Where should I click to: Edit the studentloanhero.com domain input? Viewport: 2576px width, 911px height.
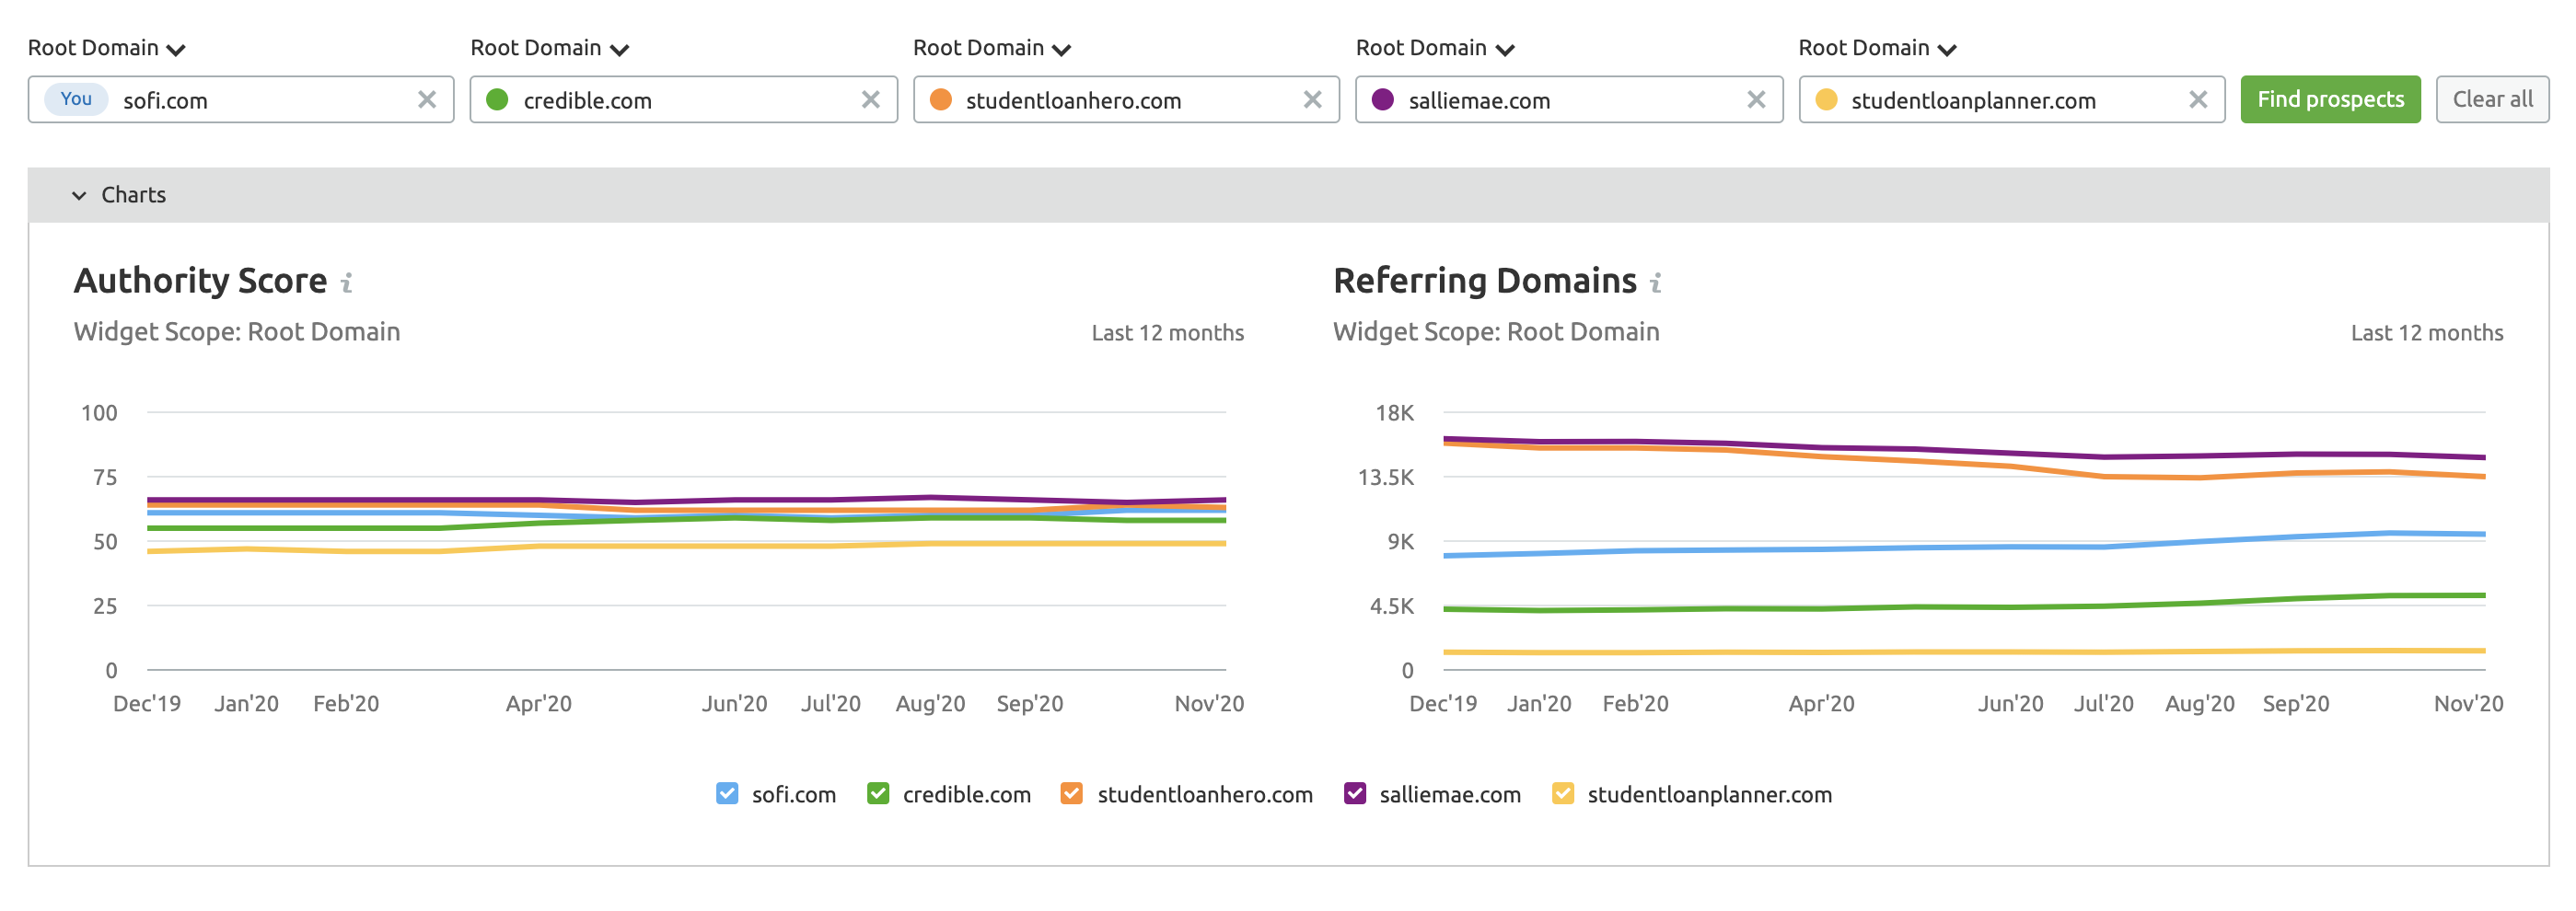pyautogui.click(x=1128, y=101)
